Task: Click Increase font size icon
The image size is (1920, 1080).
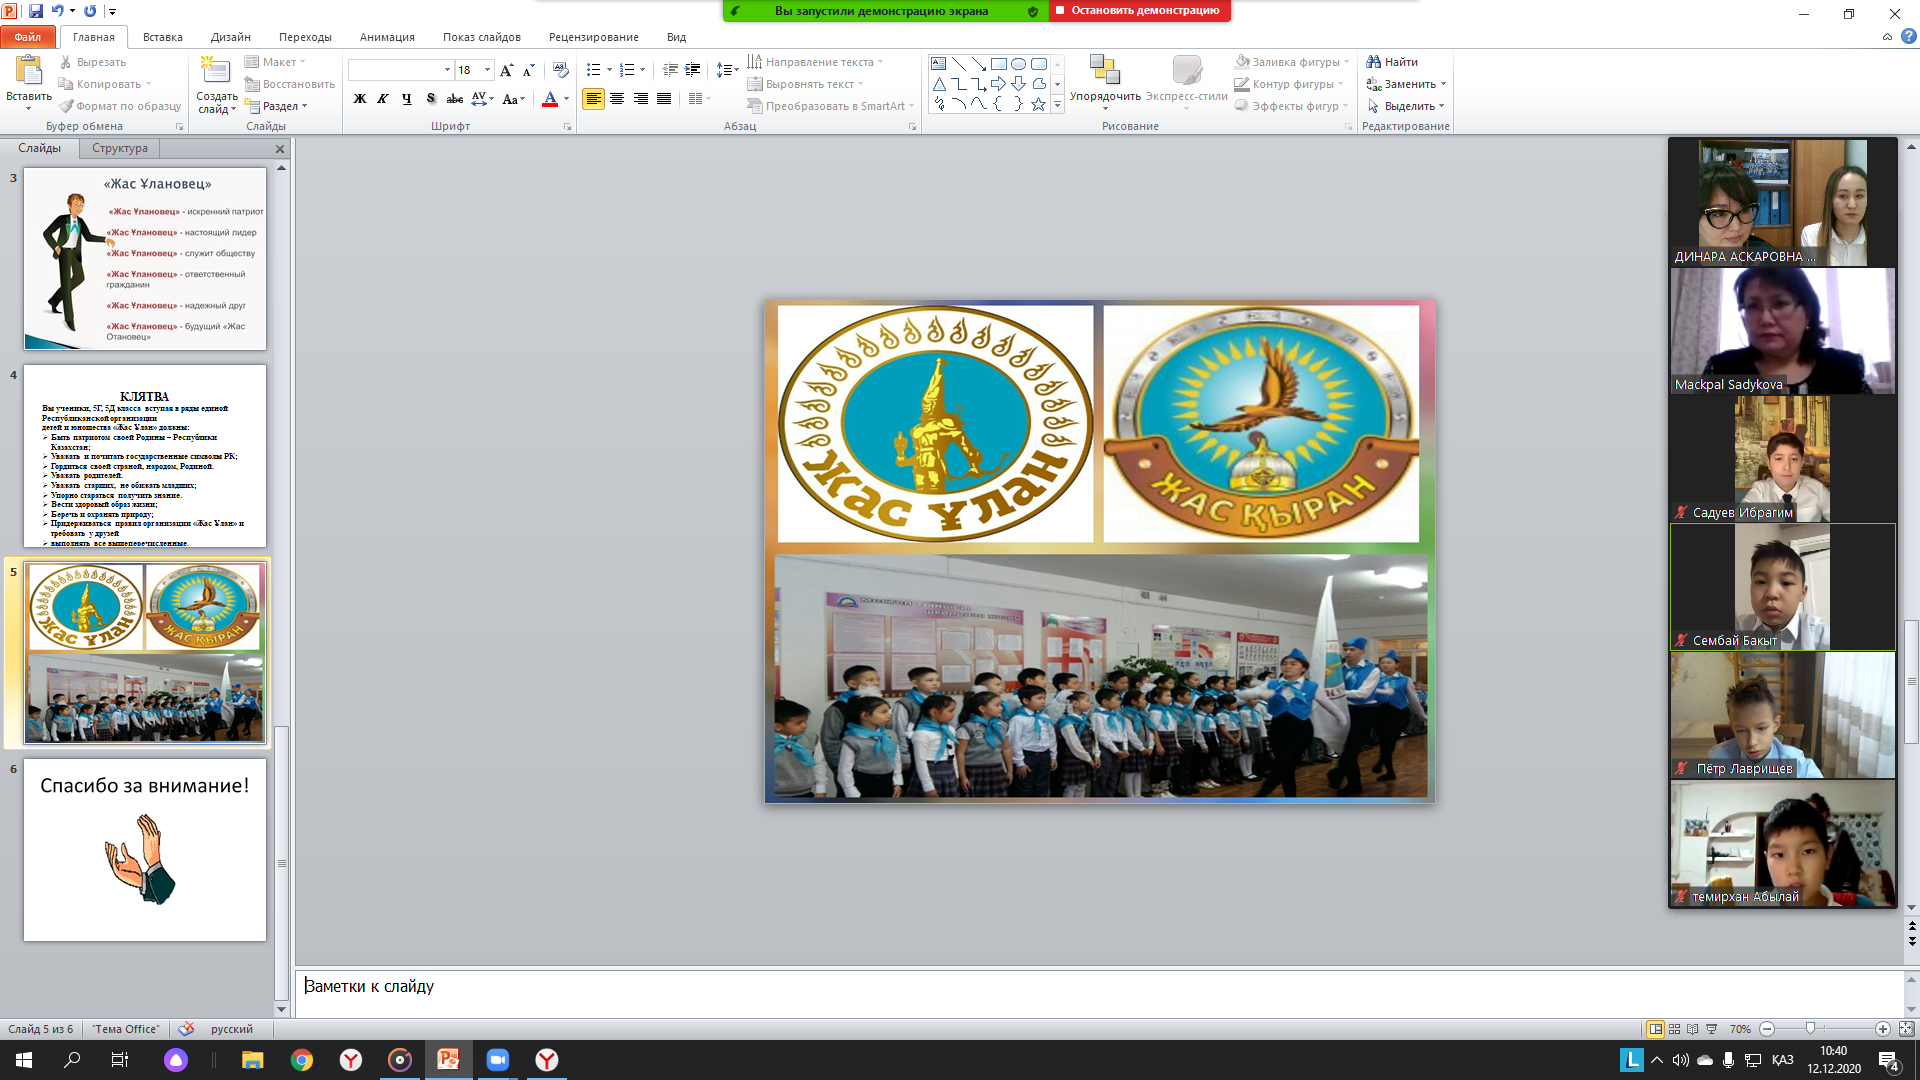Action: coord(506,70)
